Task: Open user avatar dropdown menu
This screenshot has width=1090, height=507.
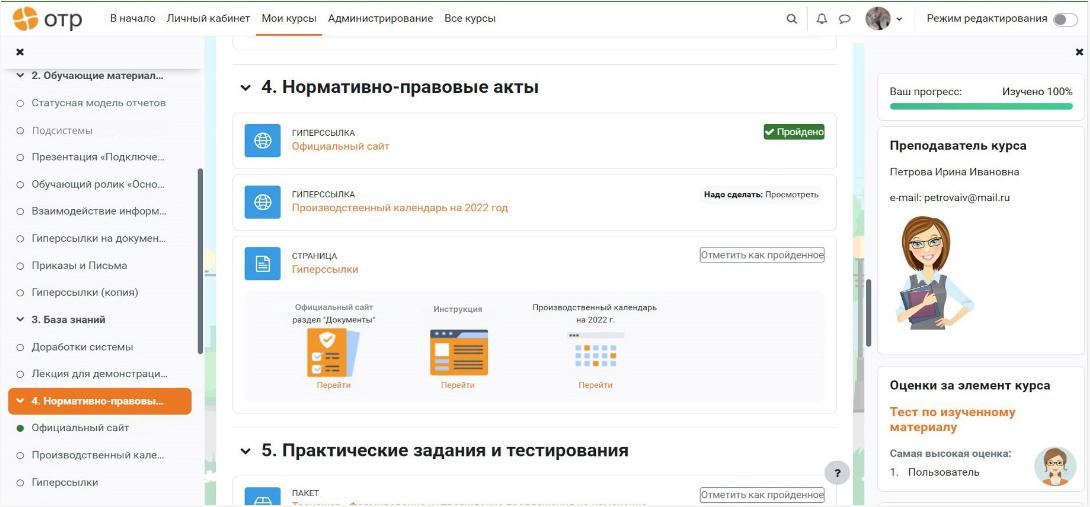Action: (884, 19)
